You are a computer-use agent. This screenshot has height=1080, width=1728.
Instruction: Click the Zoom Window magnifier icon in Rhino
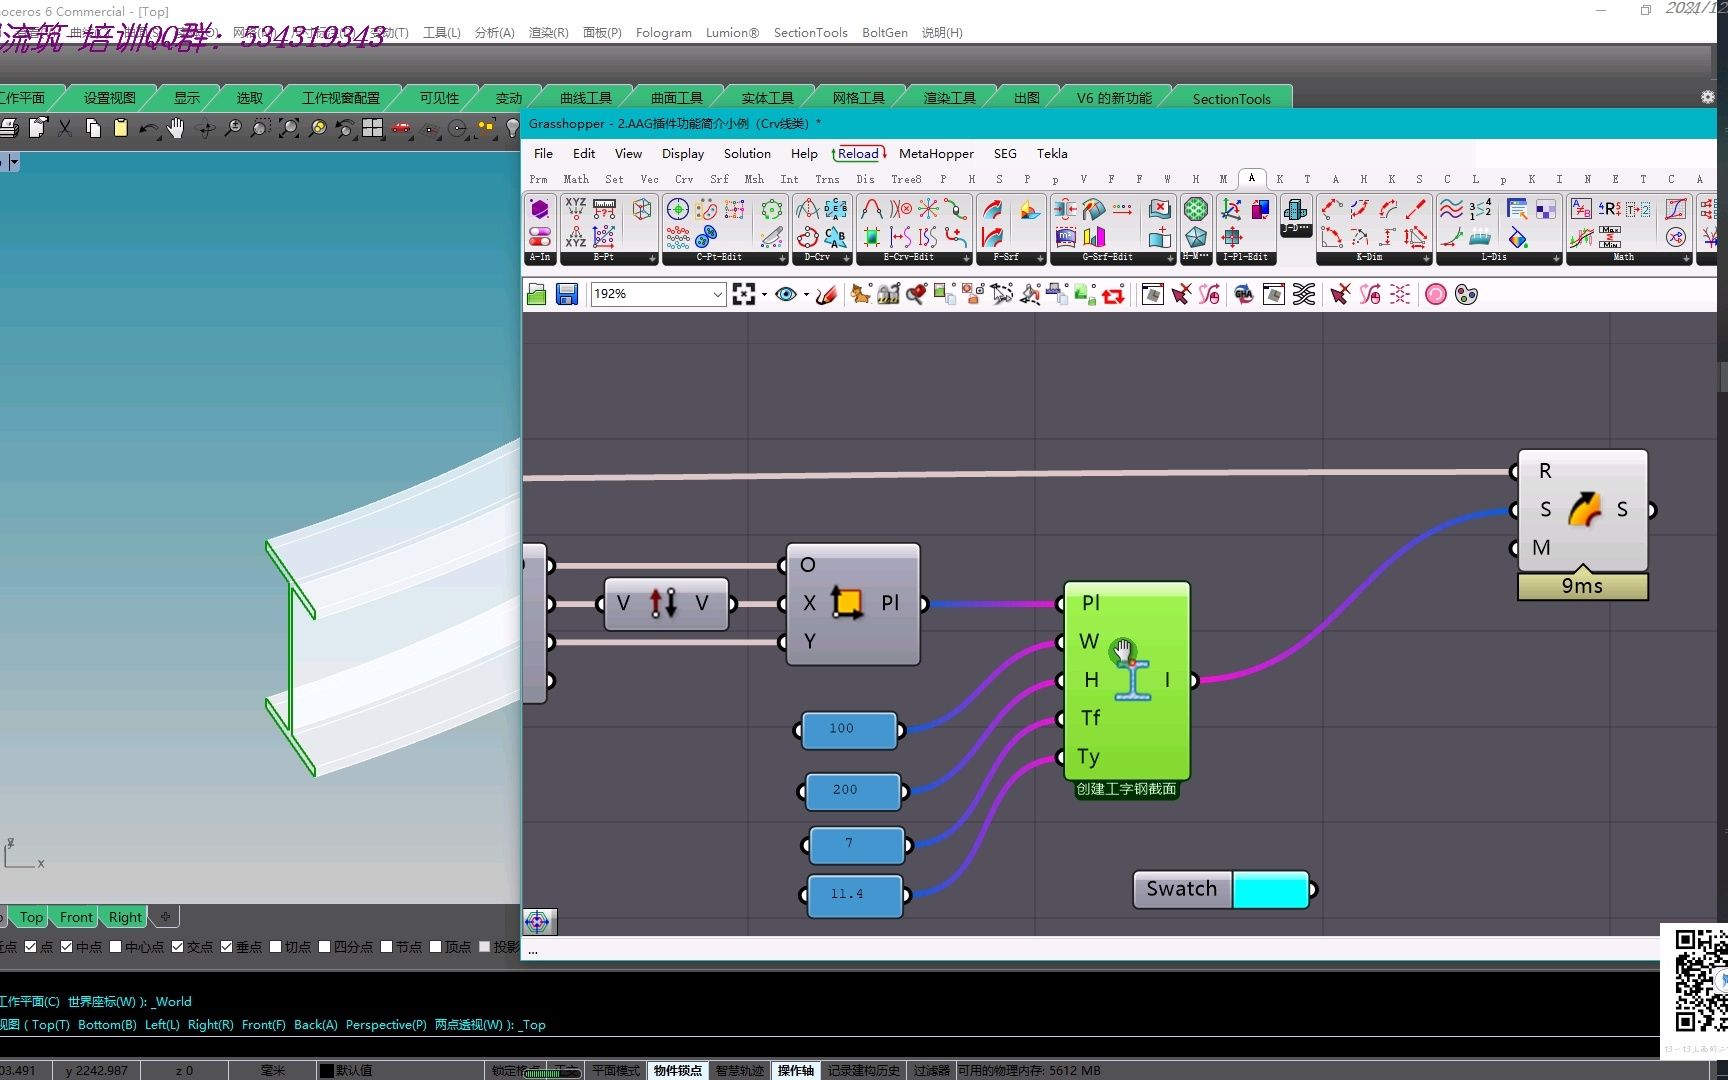tap(260, 128)
